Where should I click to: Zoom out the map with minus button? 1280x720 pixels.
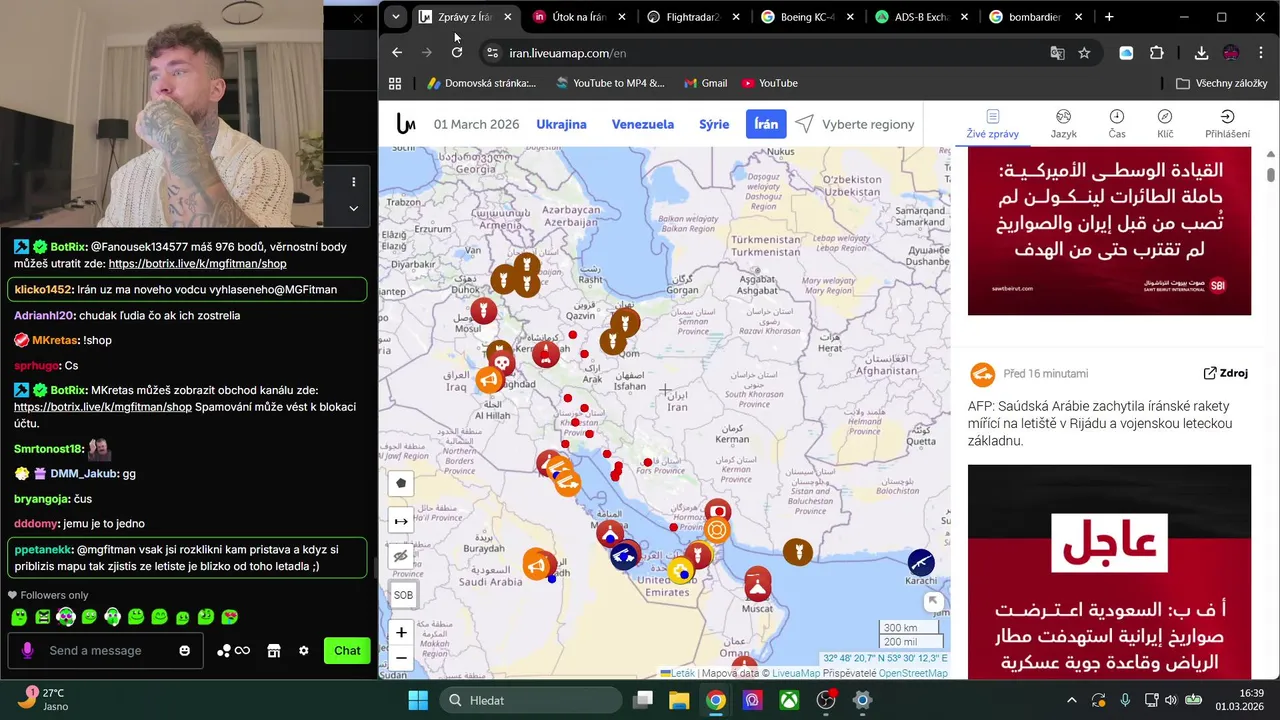(401, 658)
